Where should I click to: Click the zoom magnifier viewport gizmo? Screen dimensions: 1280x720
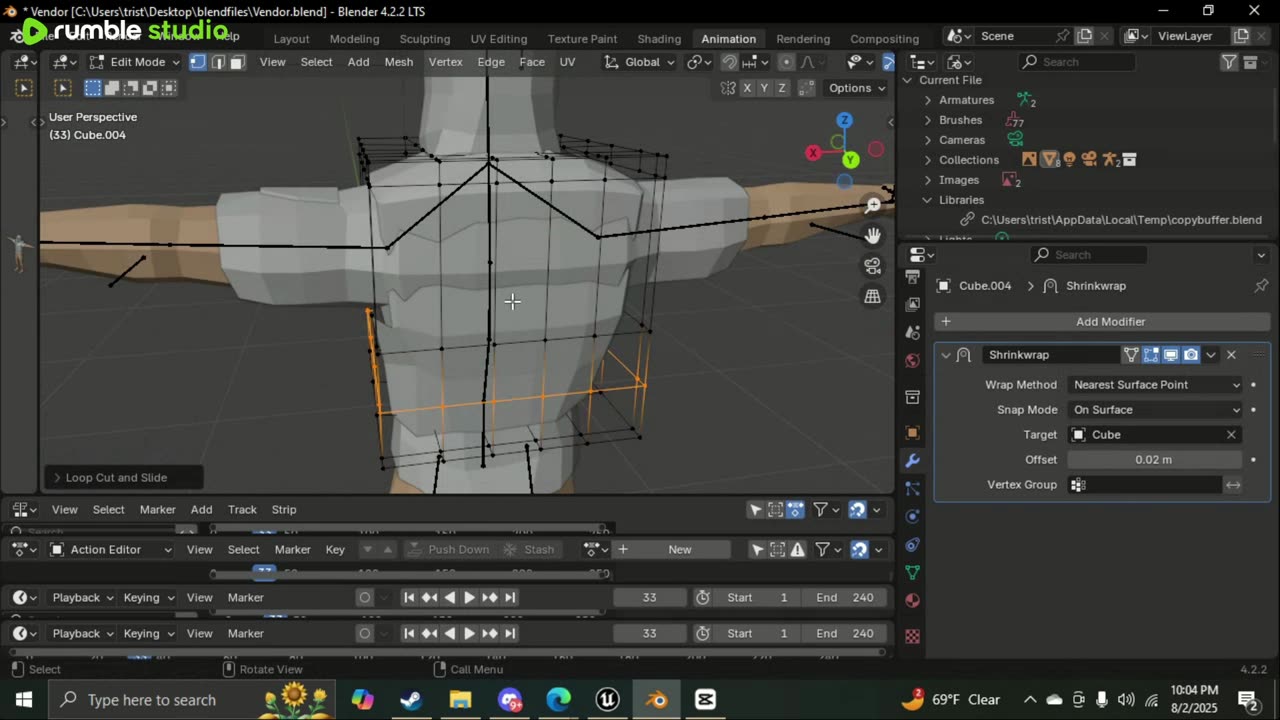(873, 205)
